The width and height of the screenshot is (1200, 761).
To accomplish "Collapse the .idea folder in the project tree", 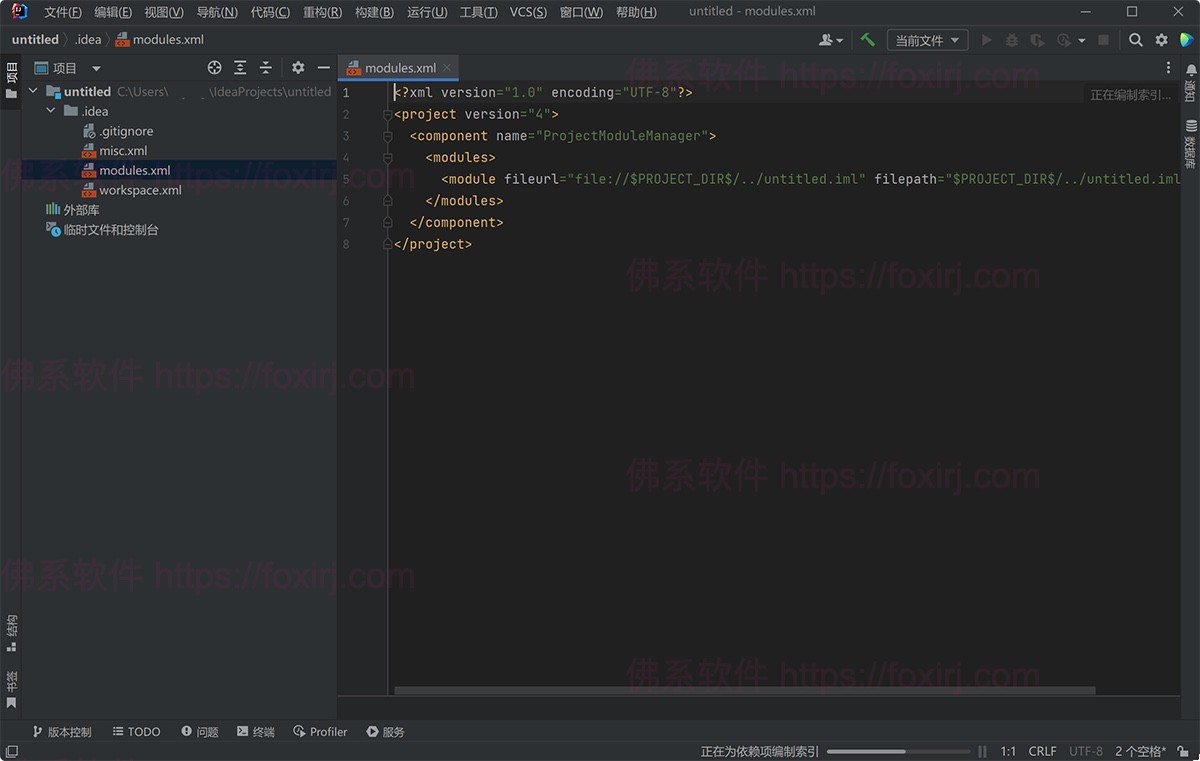I will point(50,110).
